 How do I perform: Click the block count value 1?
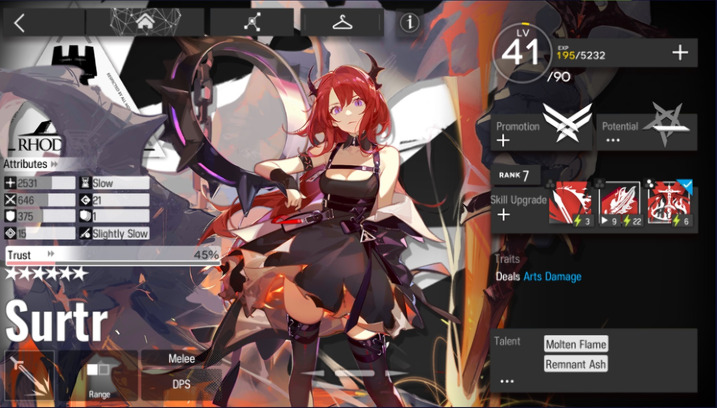(114, 216)
